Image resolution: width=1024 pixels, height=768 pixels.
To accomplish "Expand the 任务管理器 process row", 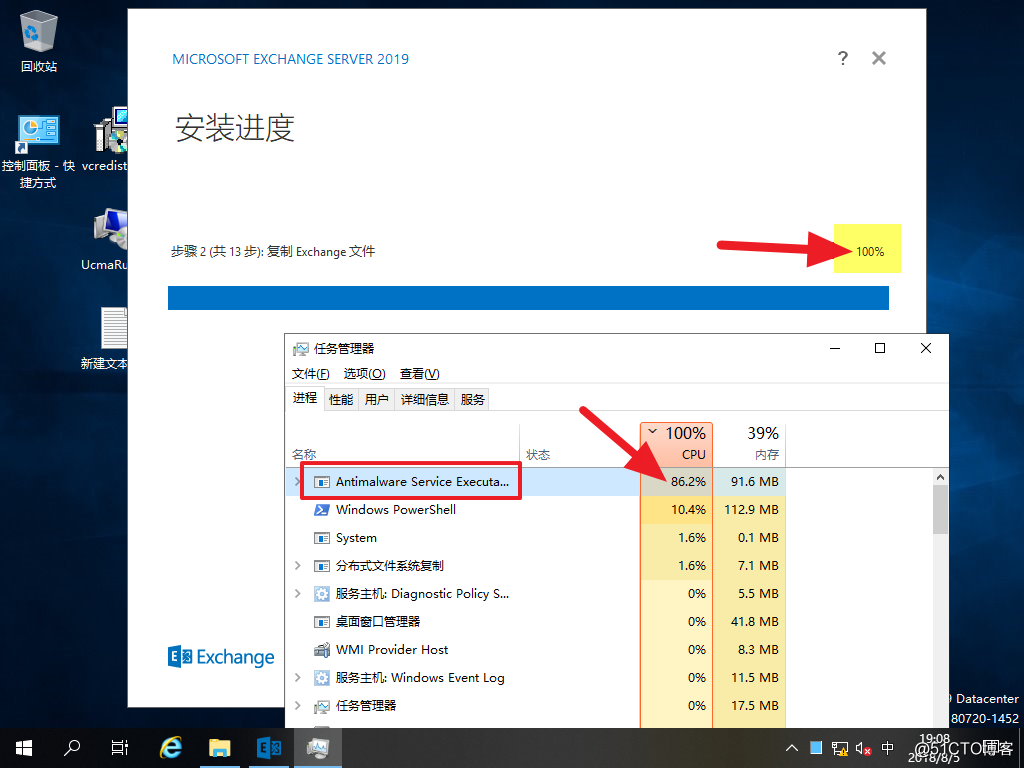I will coord(297,706).
